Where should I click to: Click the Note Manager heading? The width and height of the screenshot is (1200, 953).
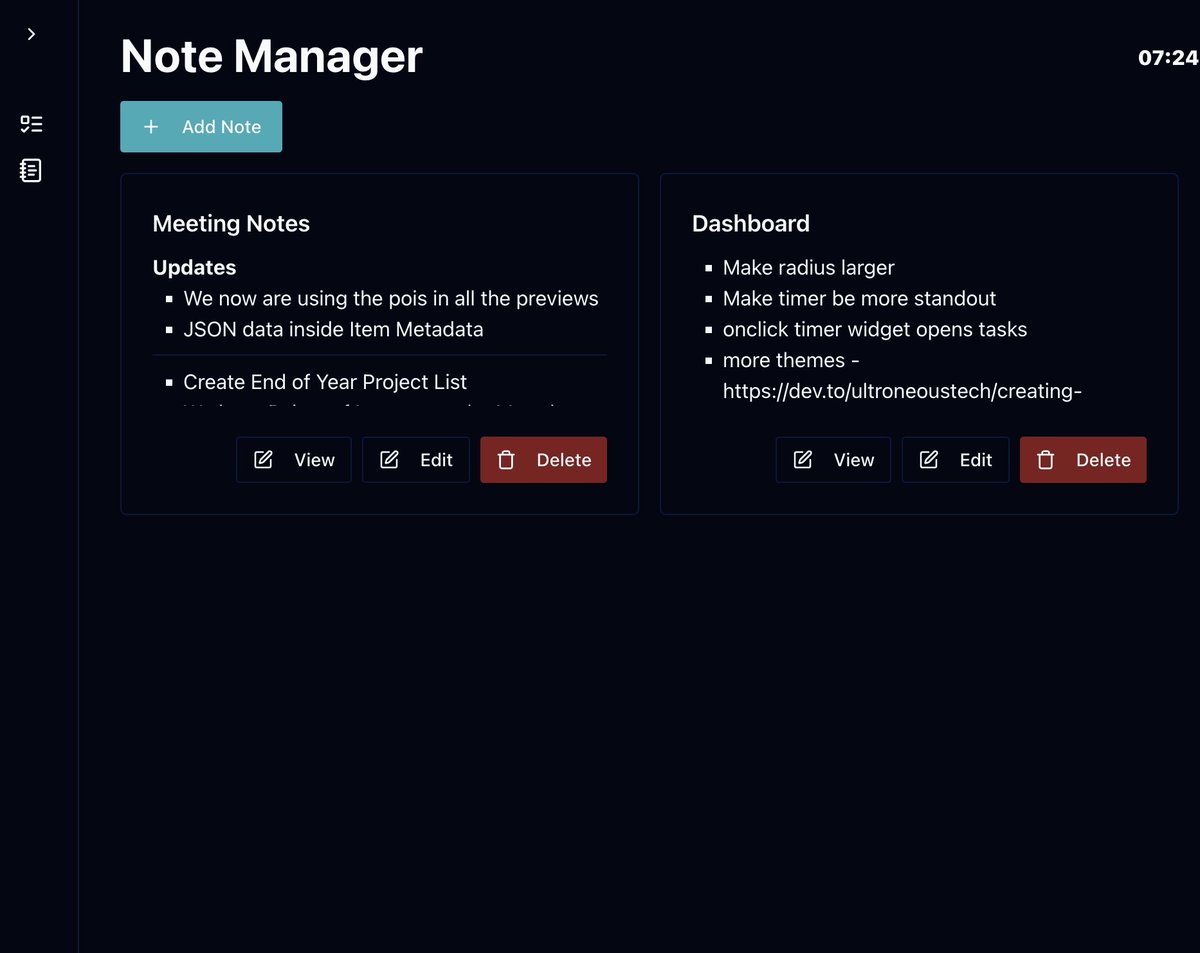click(x=271, y=56)
